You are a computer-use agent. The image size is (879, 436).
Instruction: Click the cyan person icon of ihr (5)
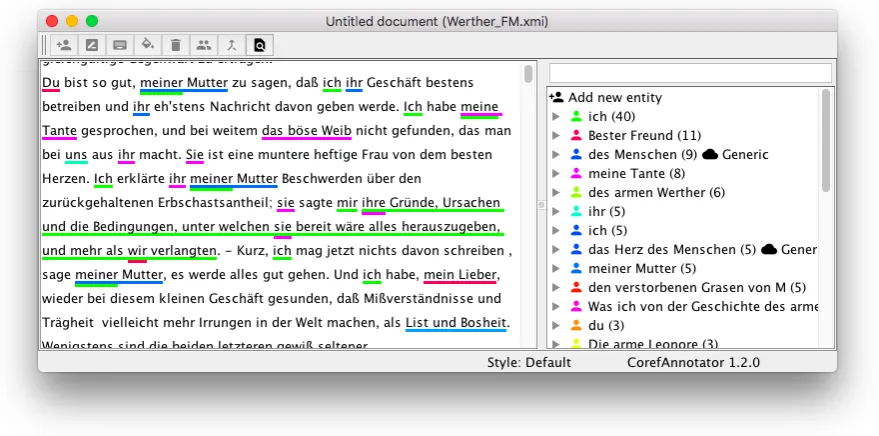click(576, 212)
